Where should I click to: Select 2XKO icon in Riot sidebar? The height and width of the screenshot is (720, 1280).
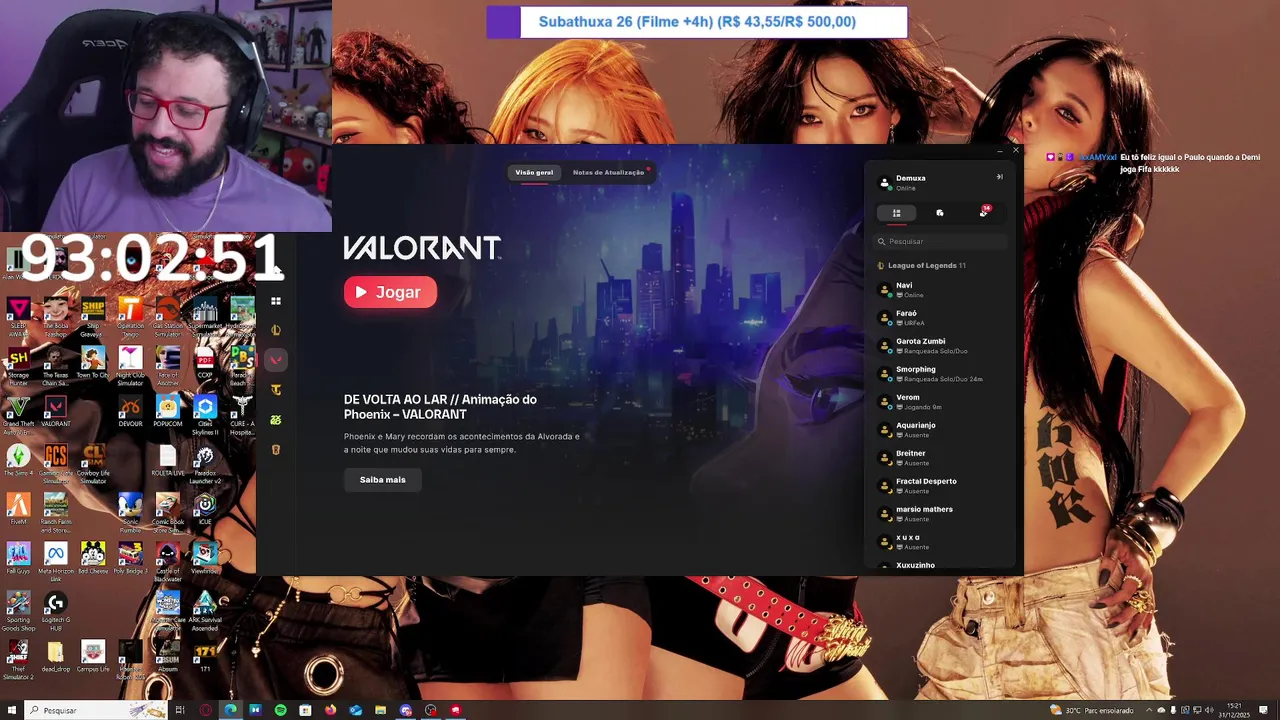click(276, 420)
